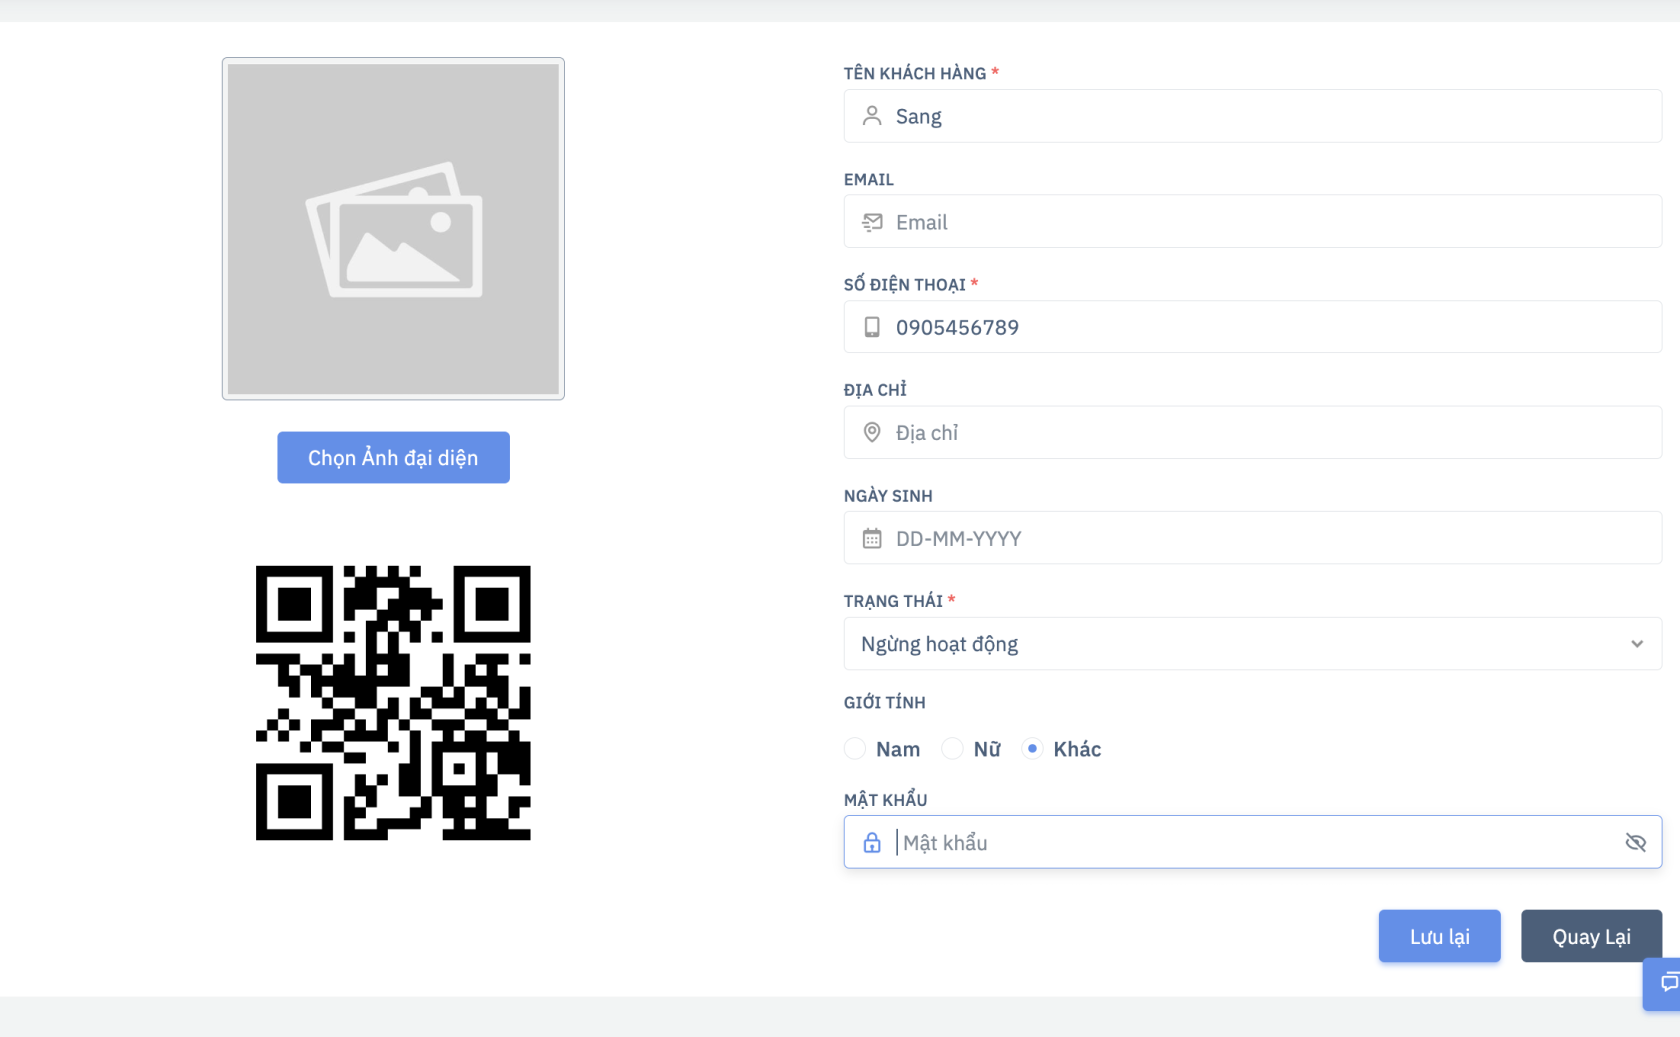
Task: Click the Lưu lại save button
Action: pos(1440,936)
